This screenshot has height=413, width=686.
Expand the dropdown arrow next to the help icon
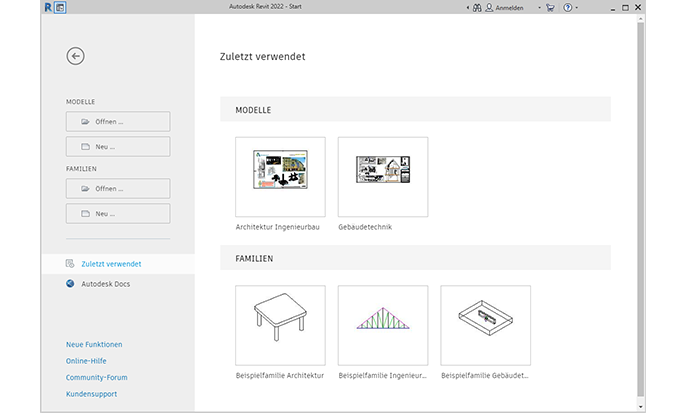(x=577, y=7)
